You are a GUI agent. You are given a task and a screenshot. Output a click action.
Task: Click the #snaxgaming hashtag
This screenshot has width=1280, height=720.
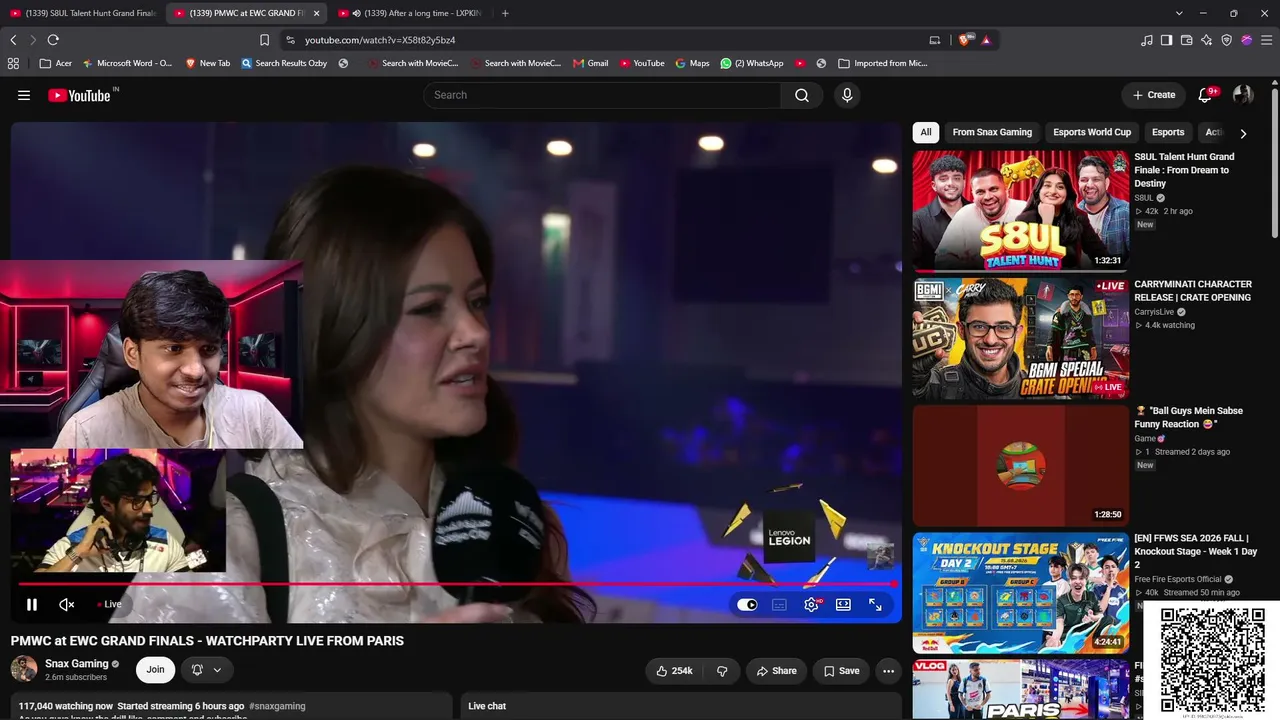coord(277,706)
